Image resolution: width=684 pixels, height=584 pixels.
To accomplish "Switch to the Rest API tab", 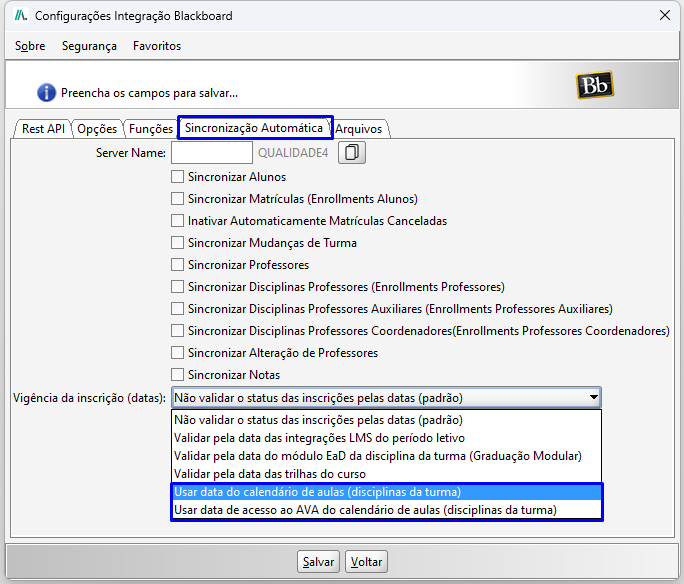I will click(x=43, y=129).
